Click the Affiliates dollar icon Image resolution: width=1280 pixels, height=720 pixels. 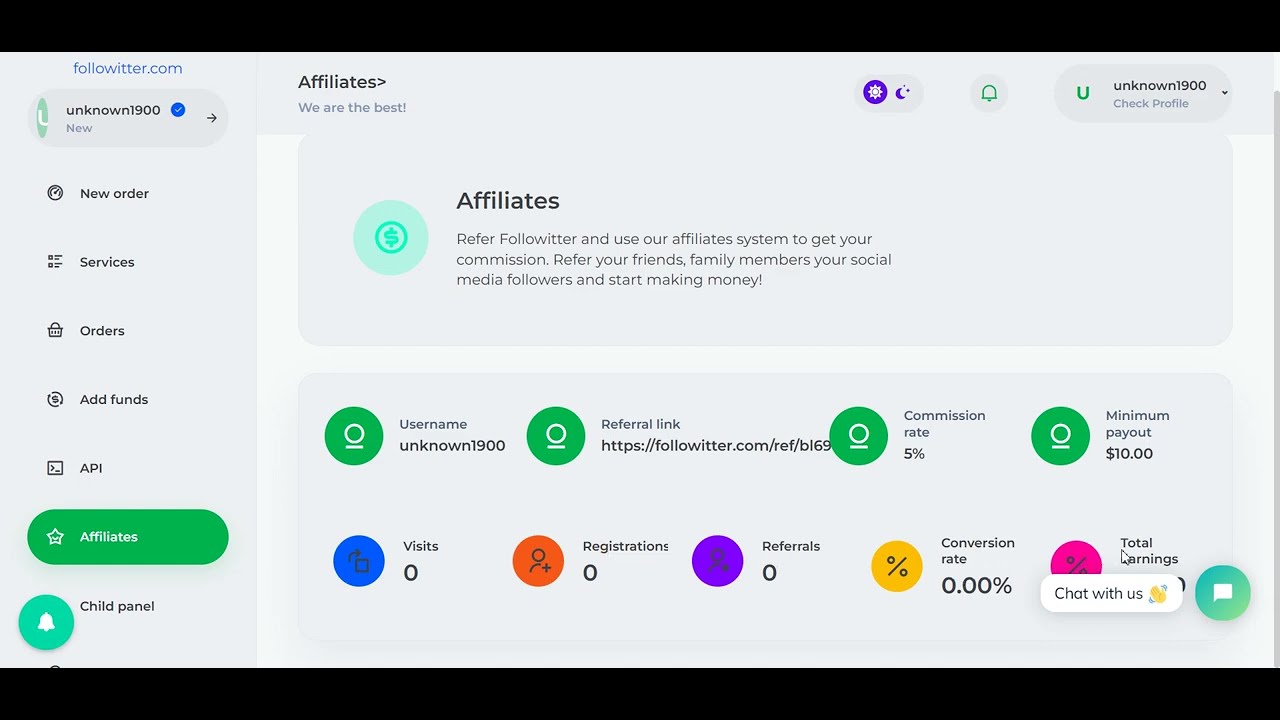click(391, 237)
